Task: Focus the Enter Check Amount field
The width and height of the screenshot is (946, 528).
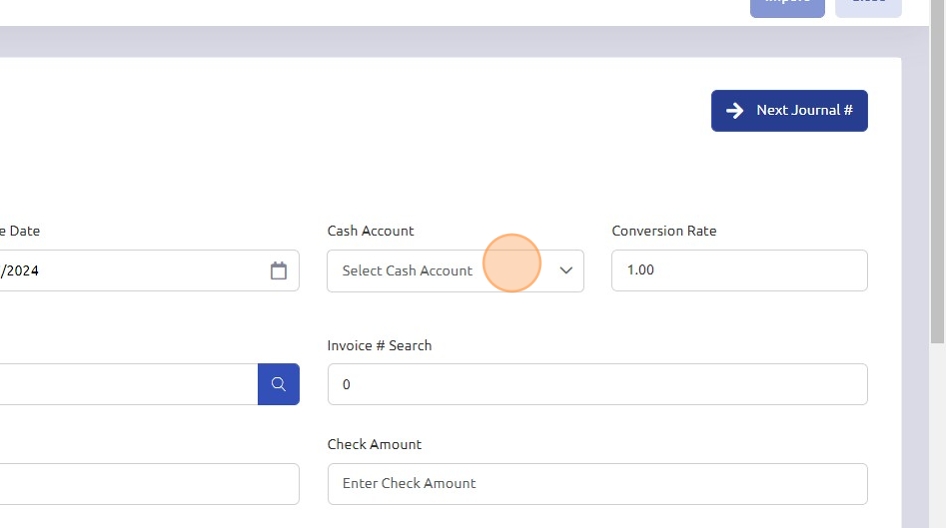Action: click(597, 484)
